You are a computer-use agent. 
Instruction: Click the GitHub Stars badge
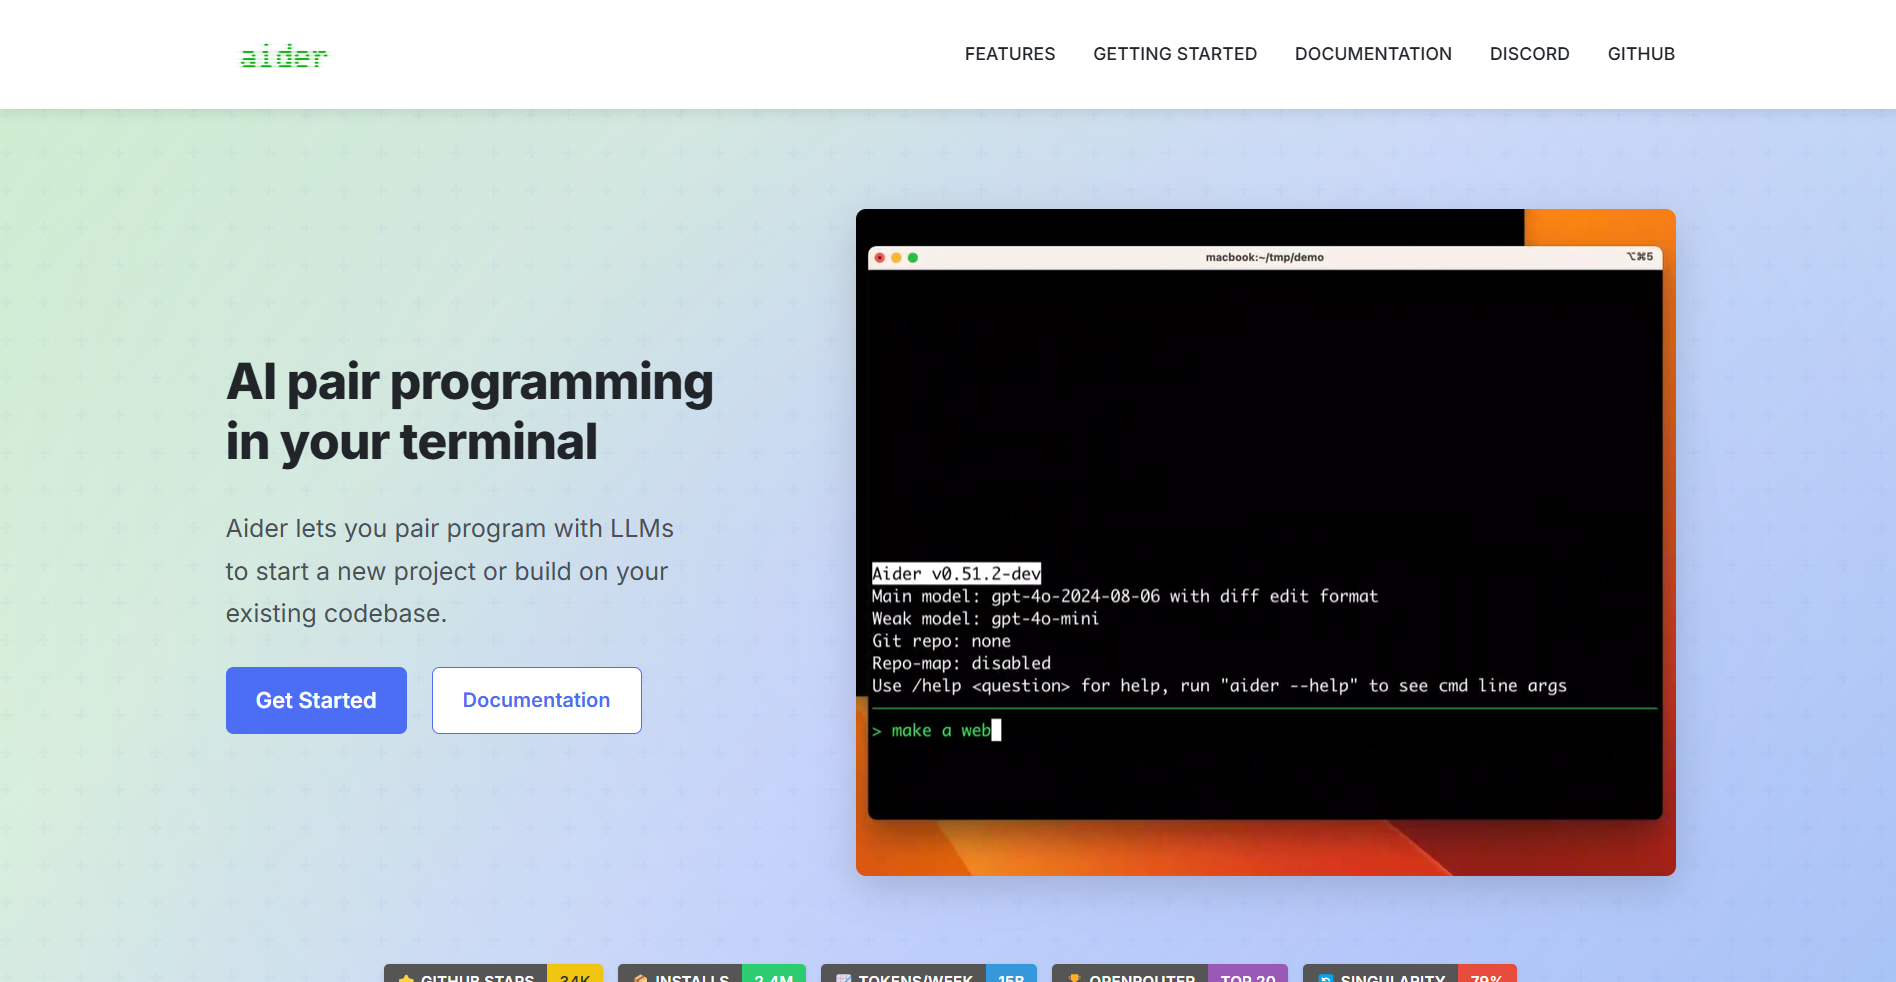tap(493, 974)
